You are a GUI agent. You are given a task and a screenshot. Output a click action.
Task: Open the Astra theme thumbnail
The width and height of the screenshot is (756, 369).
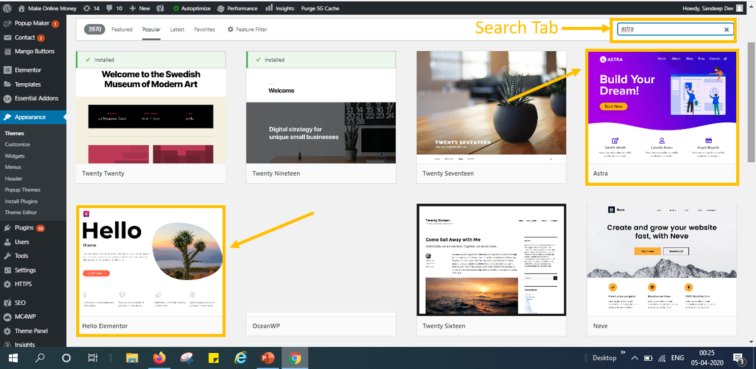point(662,107)
